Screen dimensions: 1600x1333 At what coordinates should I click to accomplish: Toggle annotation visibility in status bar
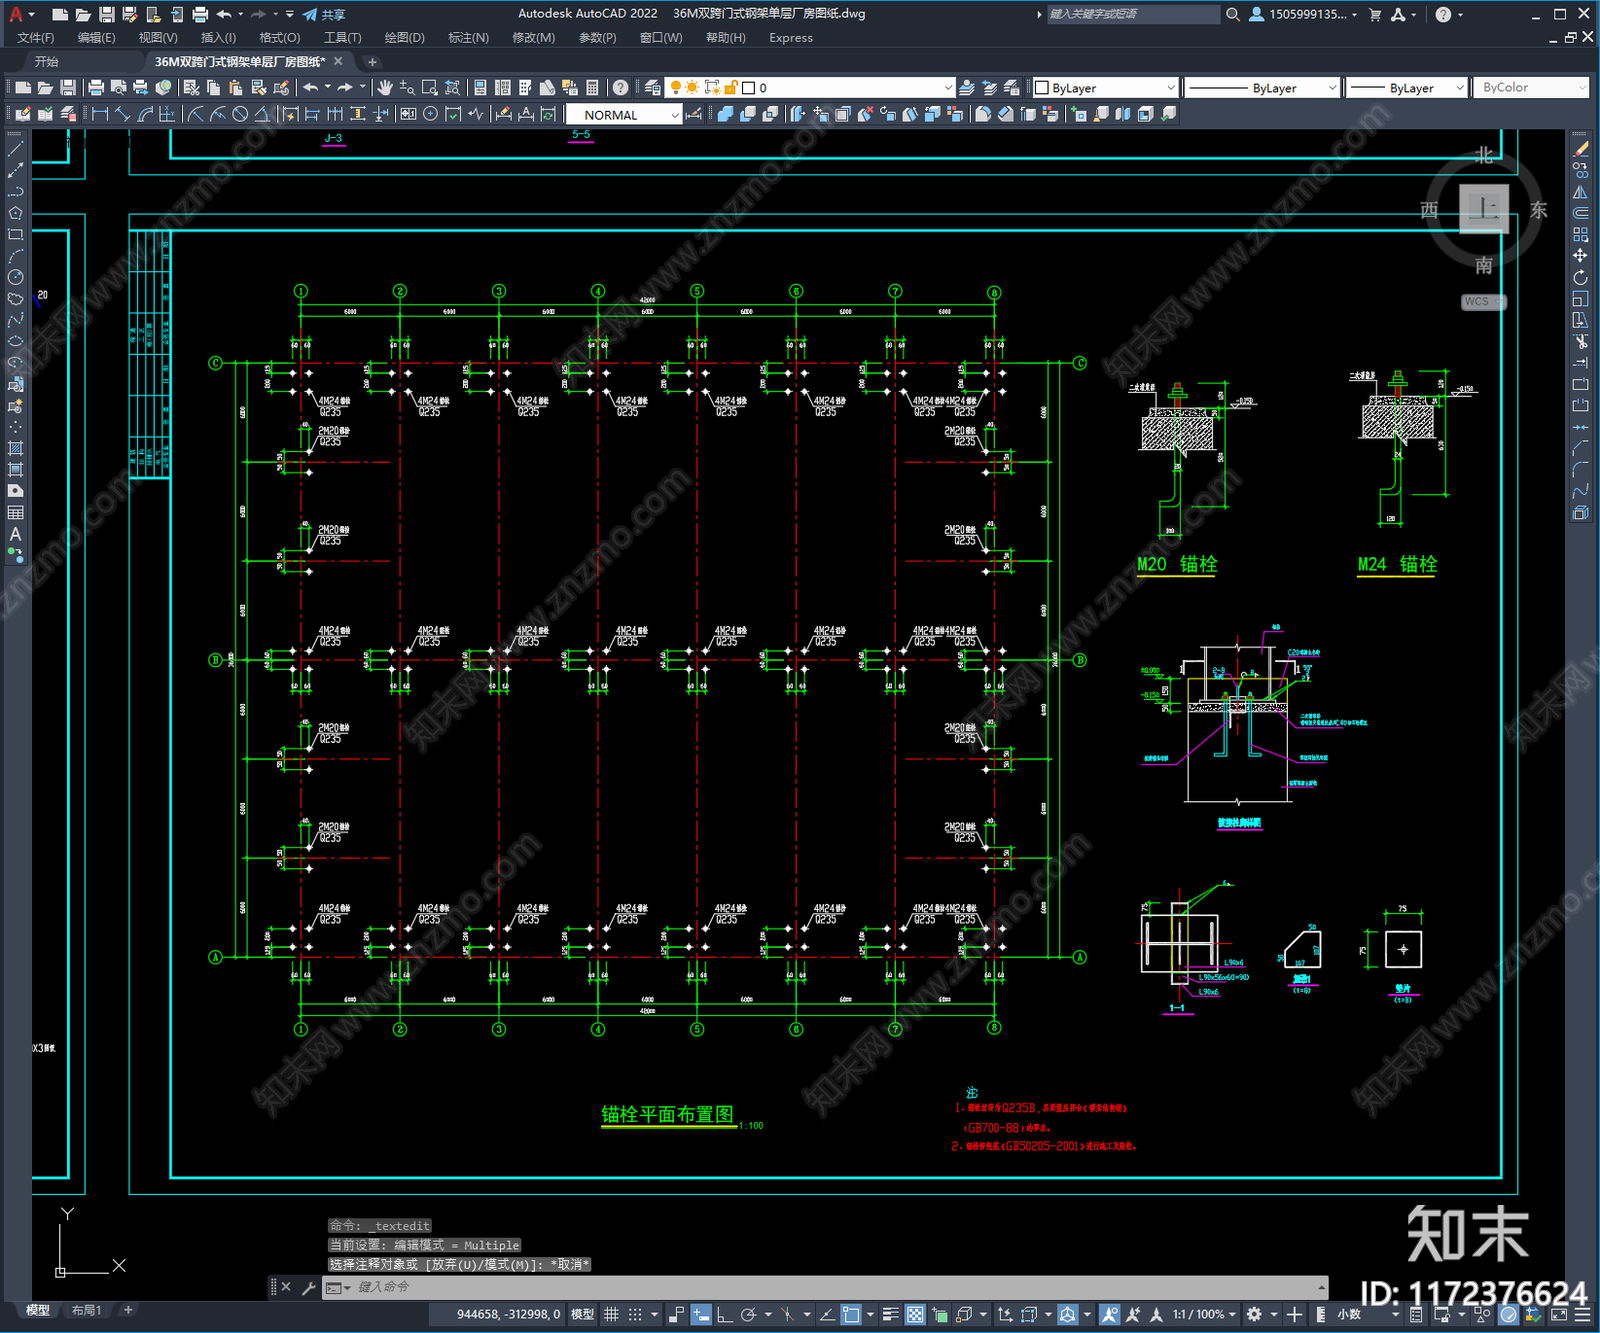pyautogui.click(x=1109, y=1314)
